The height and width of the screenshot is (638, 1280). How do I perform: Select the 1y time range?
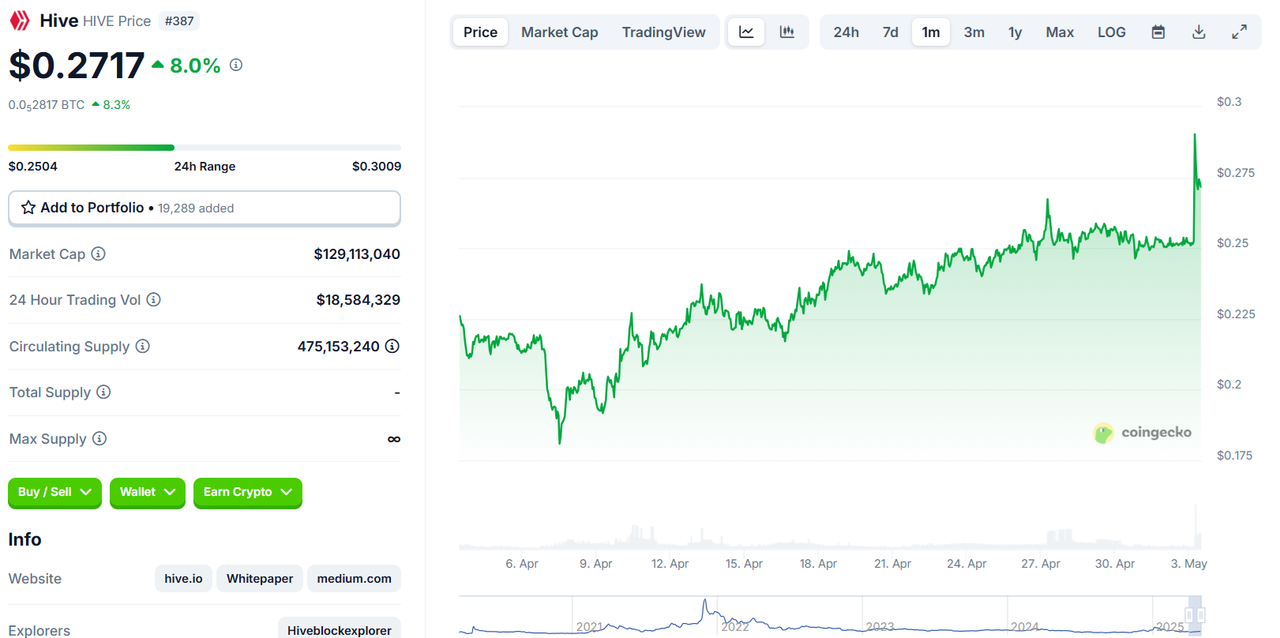point(1015,32)
